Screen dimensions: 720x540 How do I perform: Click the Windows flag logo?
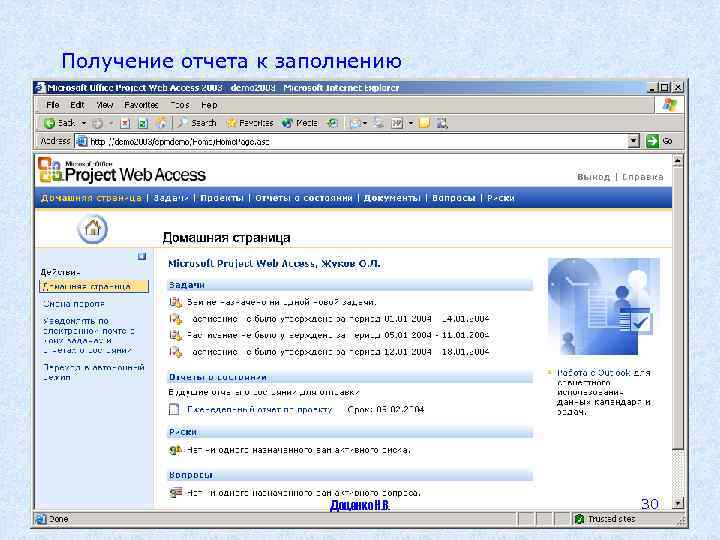click(x=669, y=105)
